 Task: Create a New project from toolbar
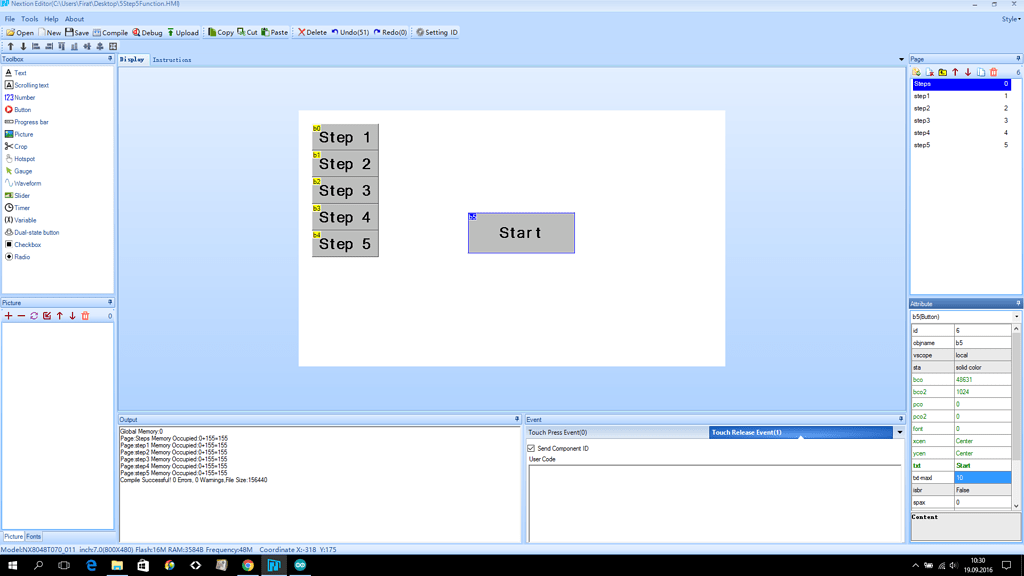pos(50,32)
